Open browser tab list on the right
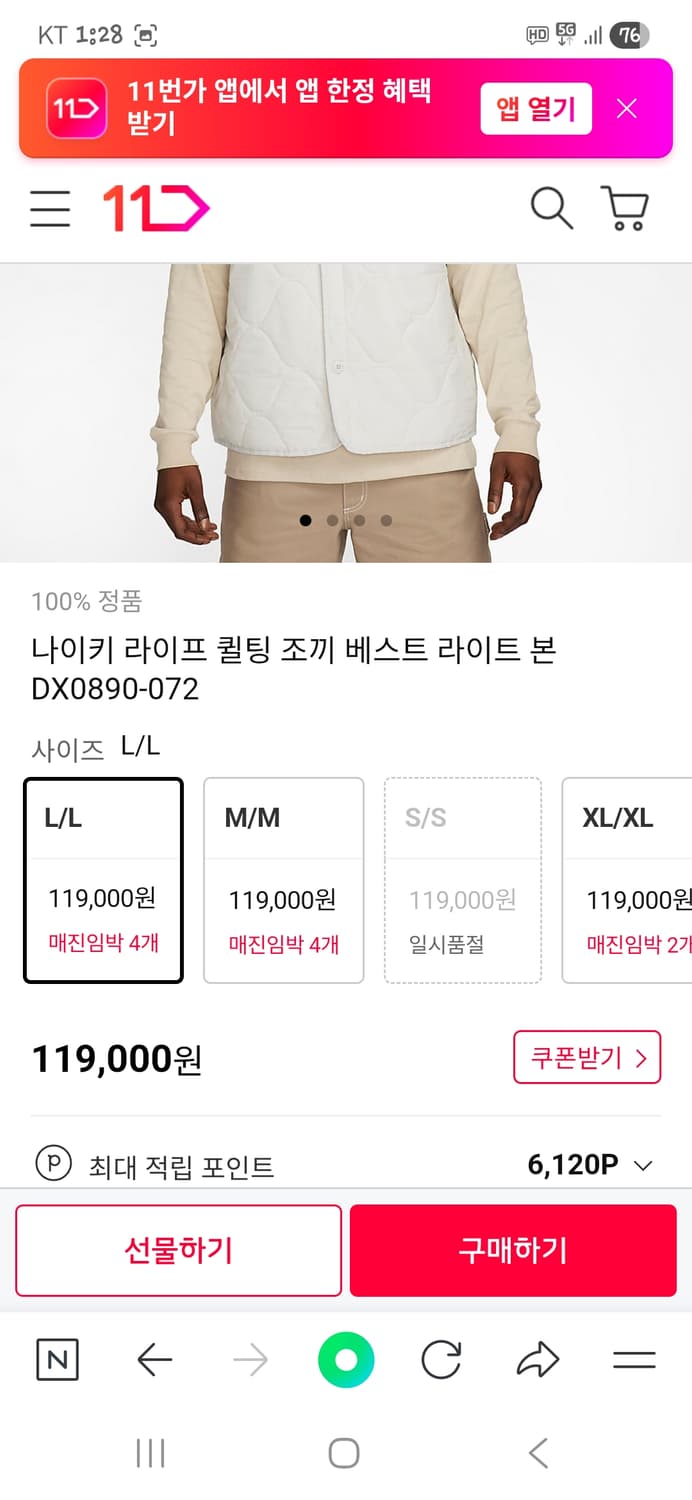 click(x=634, y=1359)
